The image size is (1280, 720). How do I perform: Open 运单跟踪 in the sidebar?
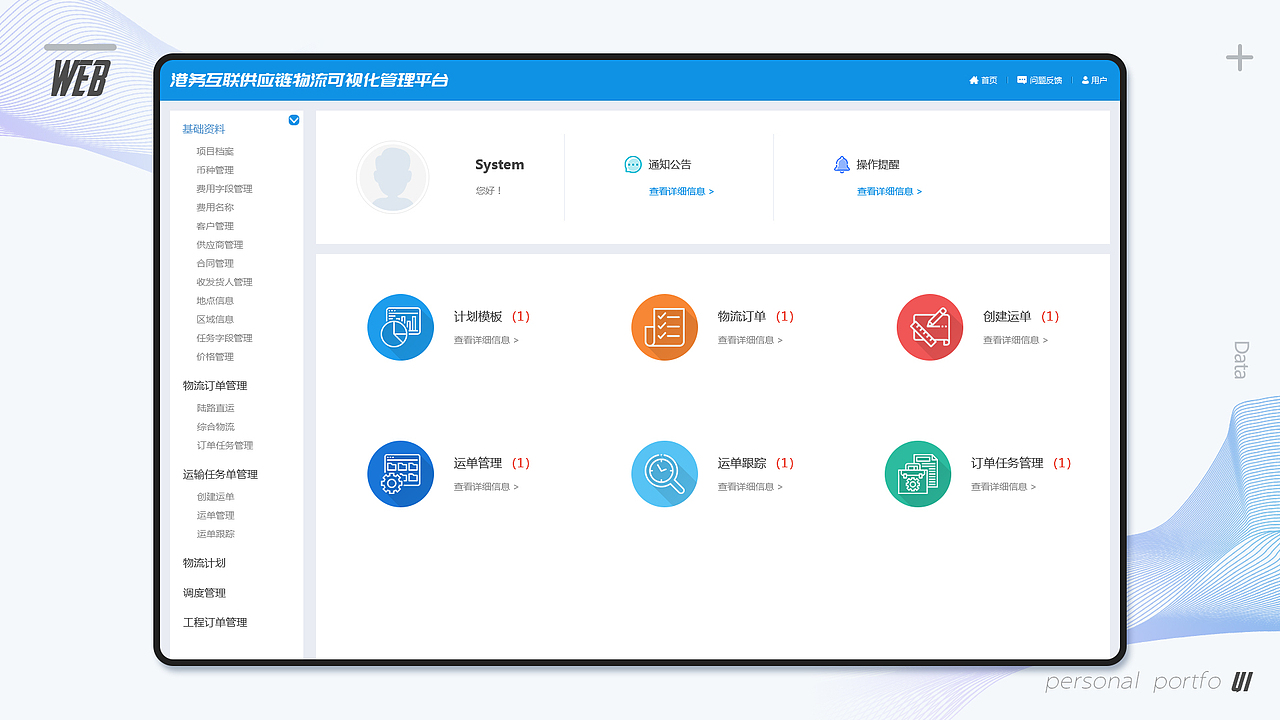click(x=215, y=534)
